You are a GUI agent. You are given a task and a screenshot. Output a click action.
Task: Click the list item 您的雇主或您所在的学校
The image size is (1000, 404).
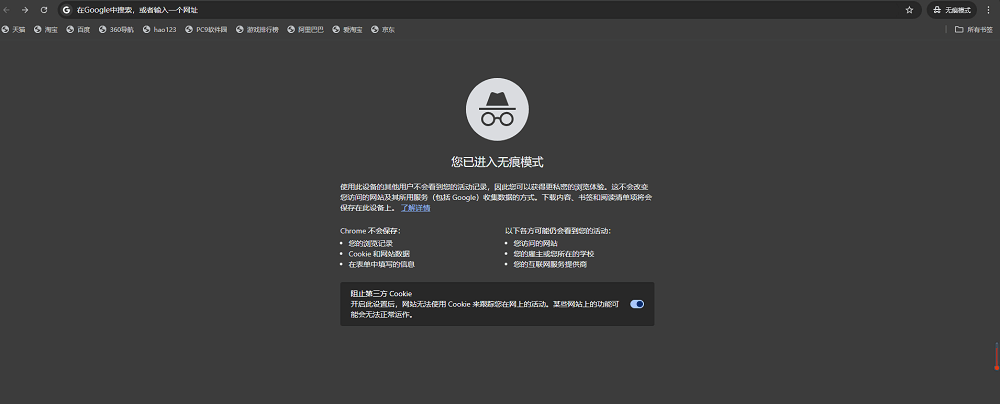pyautogui.click(x=554, y=253)
